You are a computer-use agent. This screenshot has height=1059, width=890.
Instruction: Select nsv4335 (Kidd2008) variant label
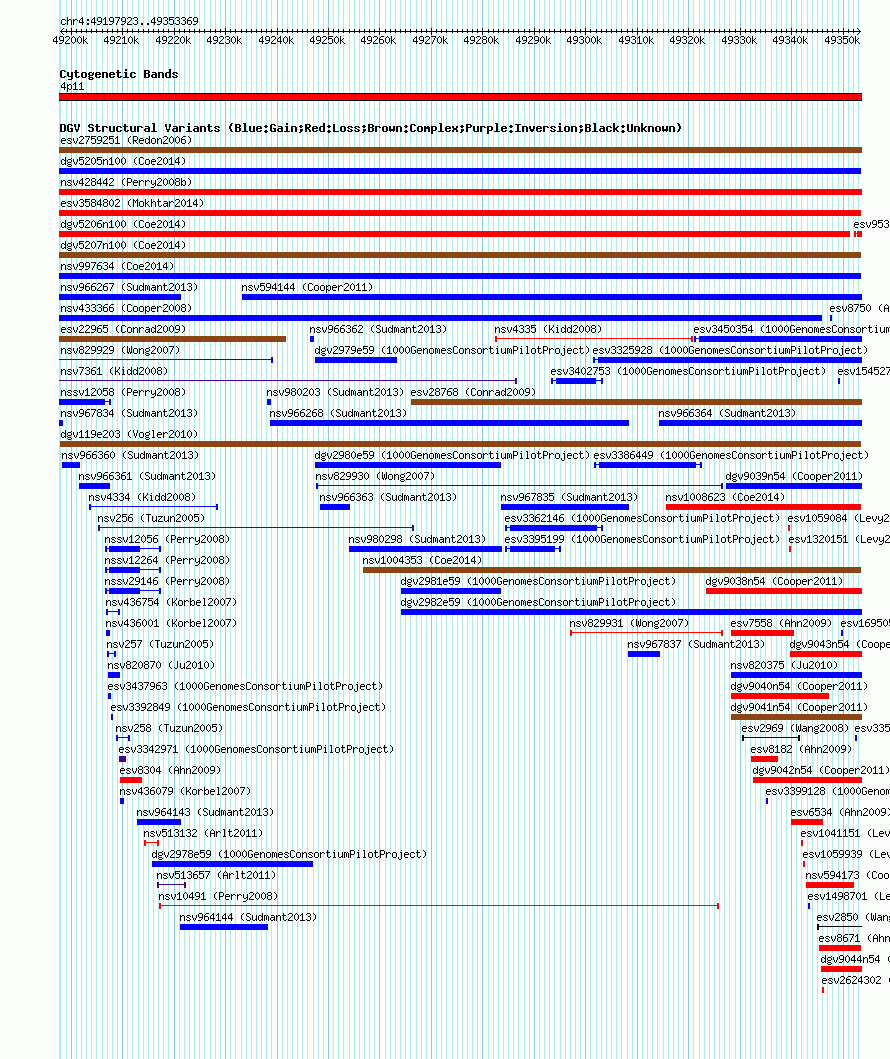[548, 329]
